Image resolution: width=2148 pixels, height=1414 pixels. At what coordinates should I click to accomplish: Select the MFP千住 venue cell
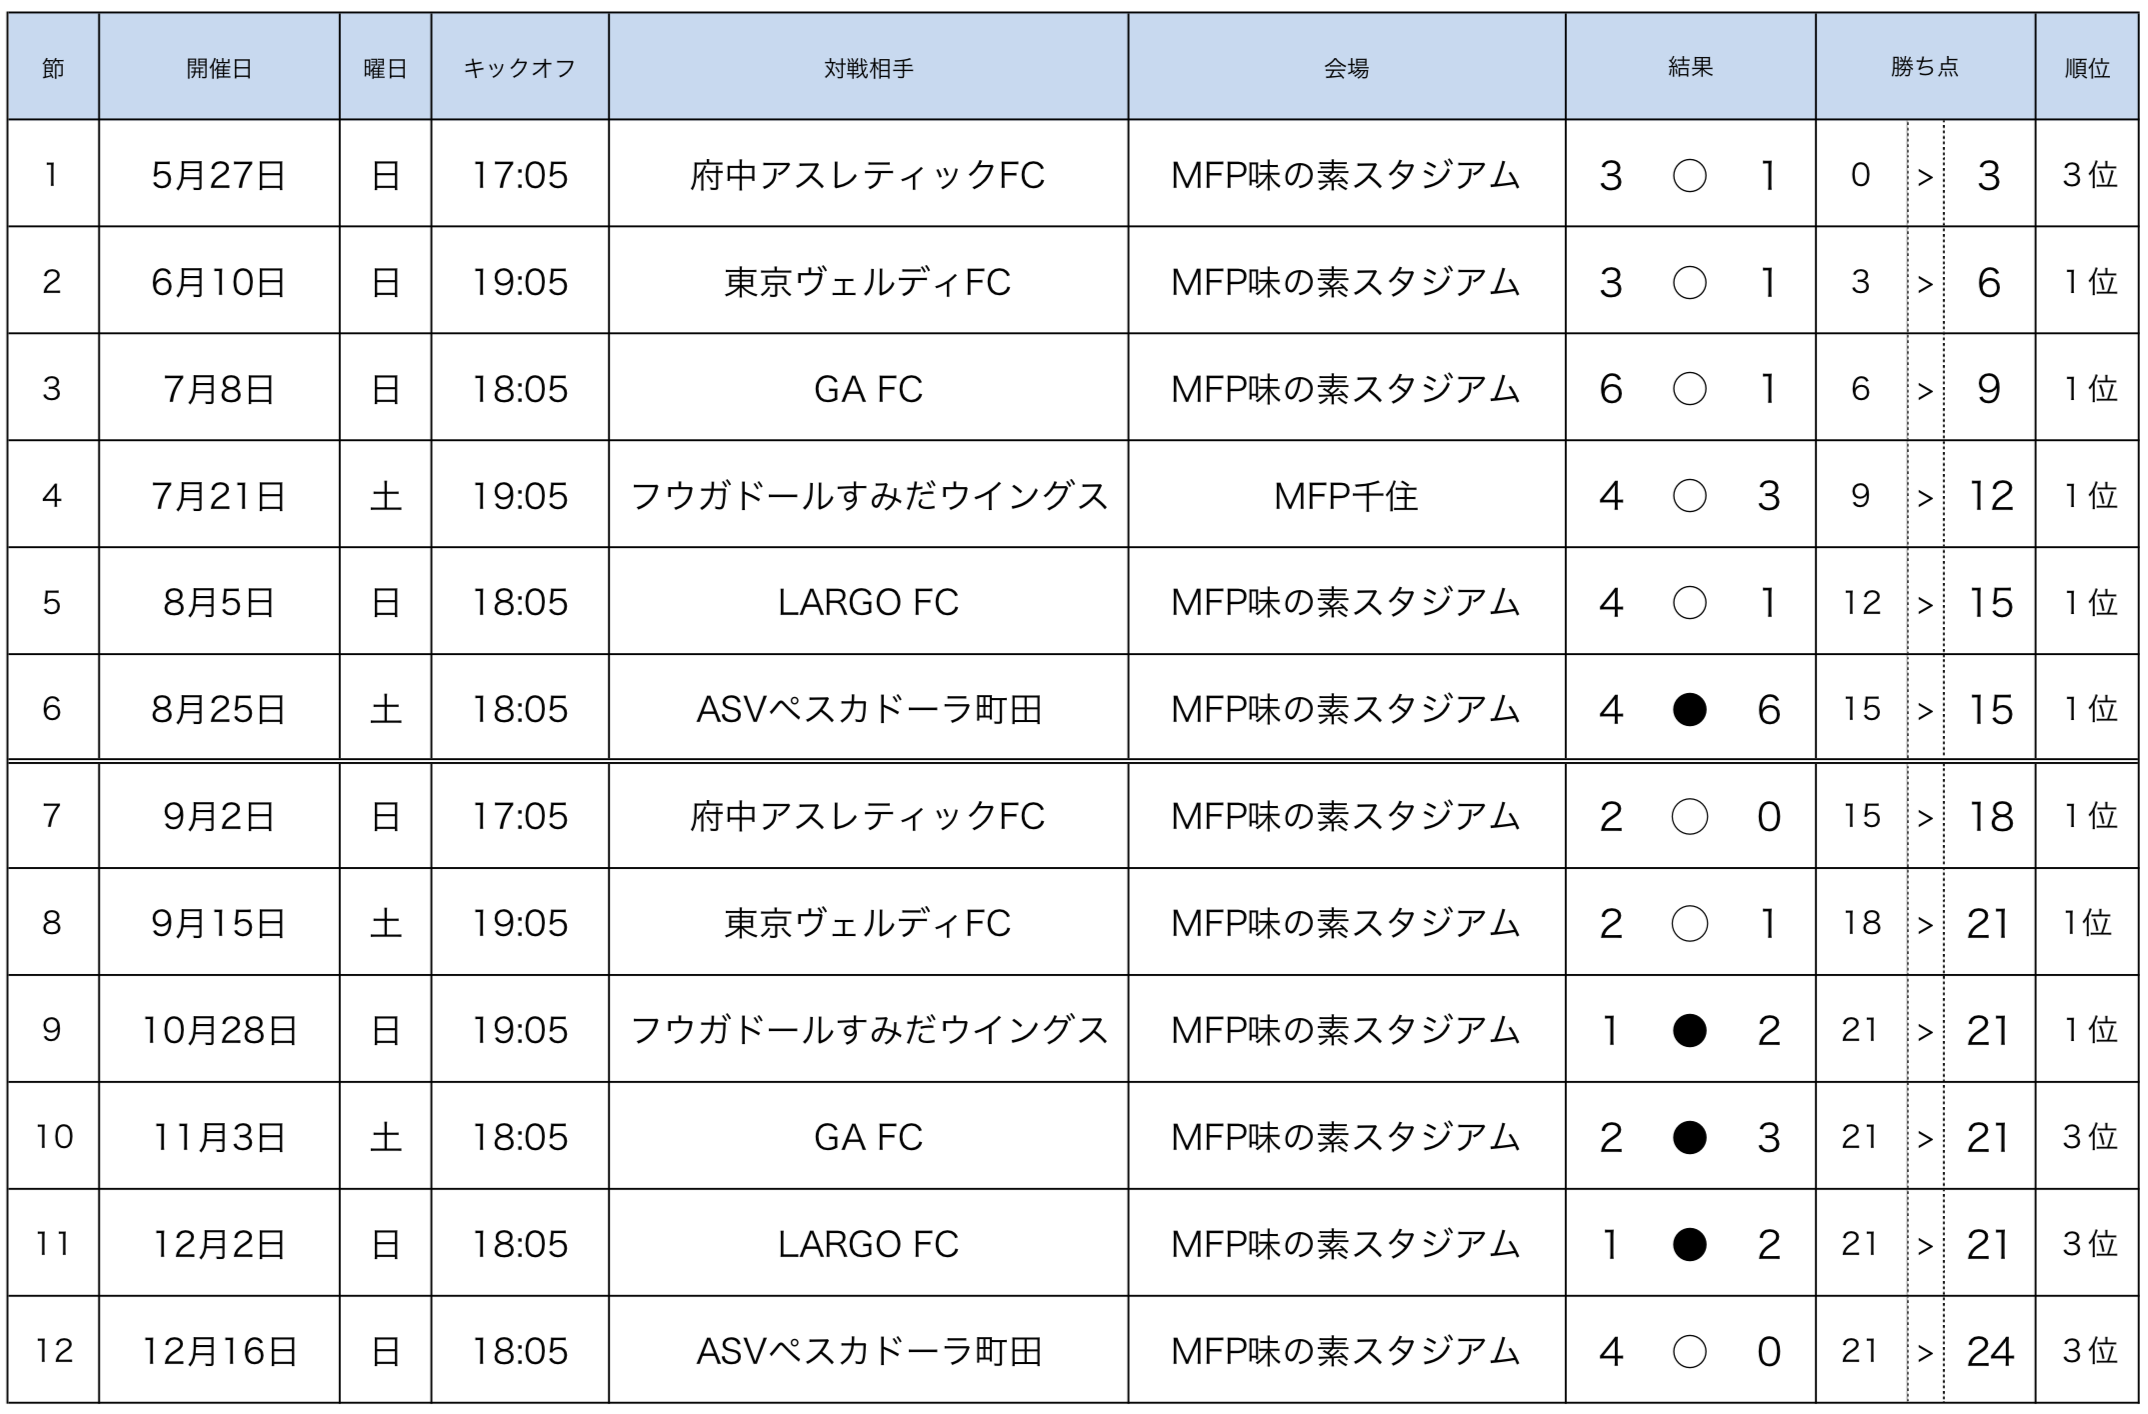pyautogui.click(x=1346, y=496)
